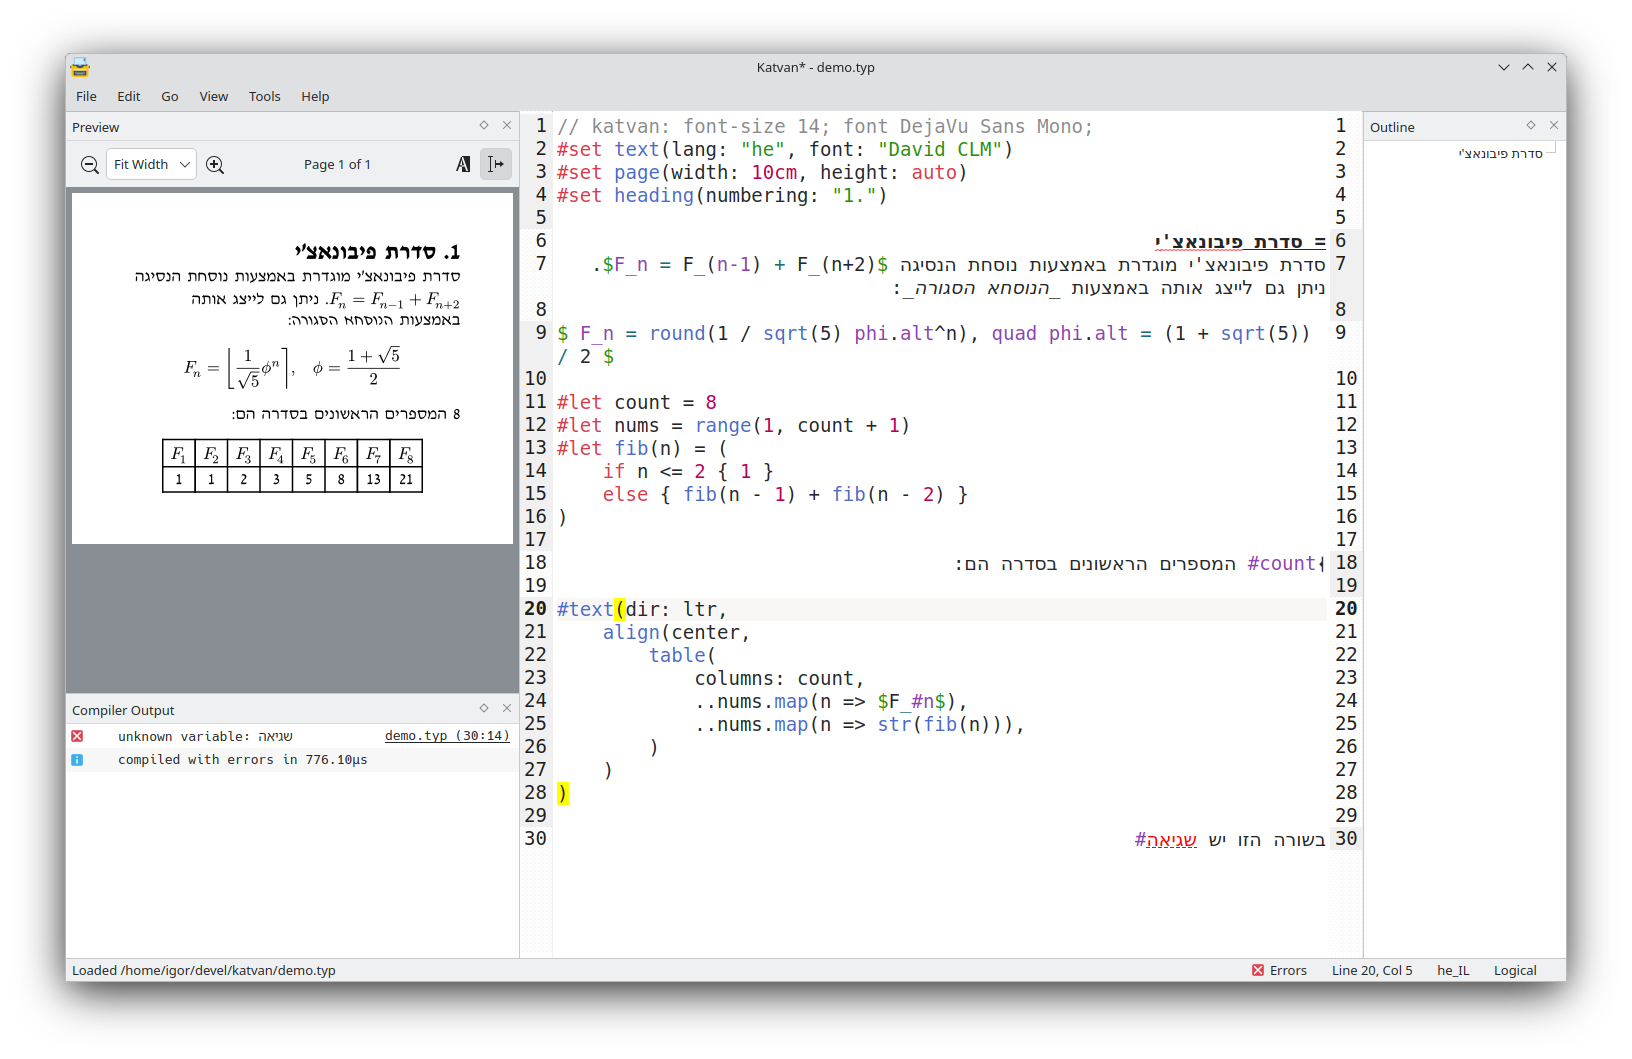Viewport: 1632px width, 1059px height.
Task: Click the Line 20, Col 5 position indicator
Action: 1371,969
